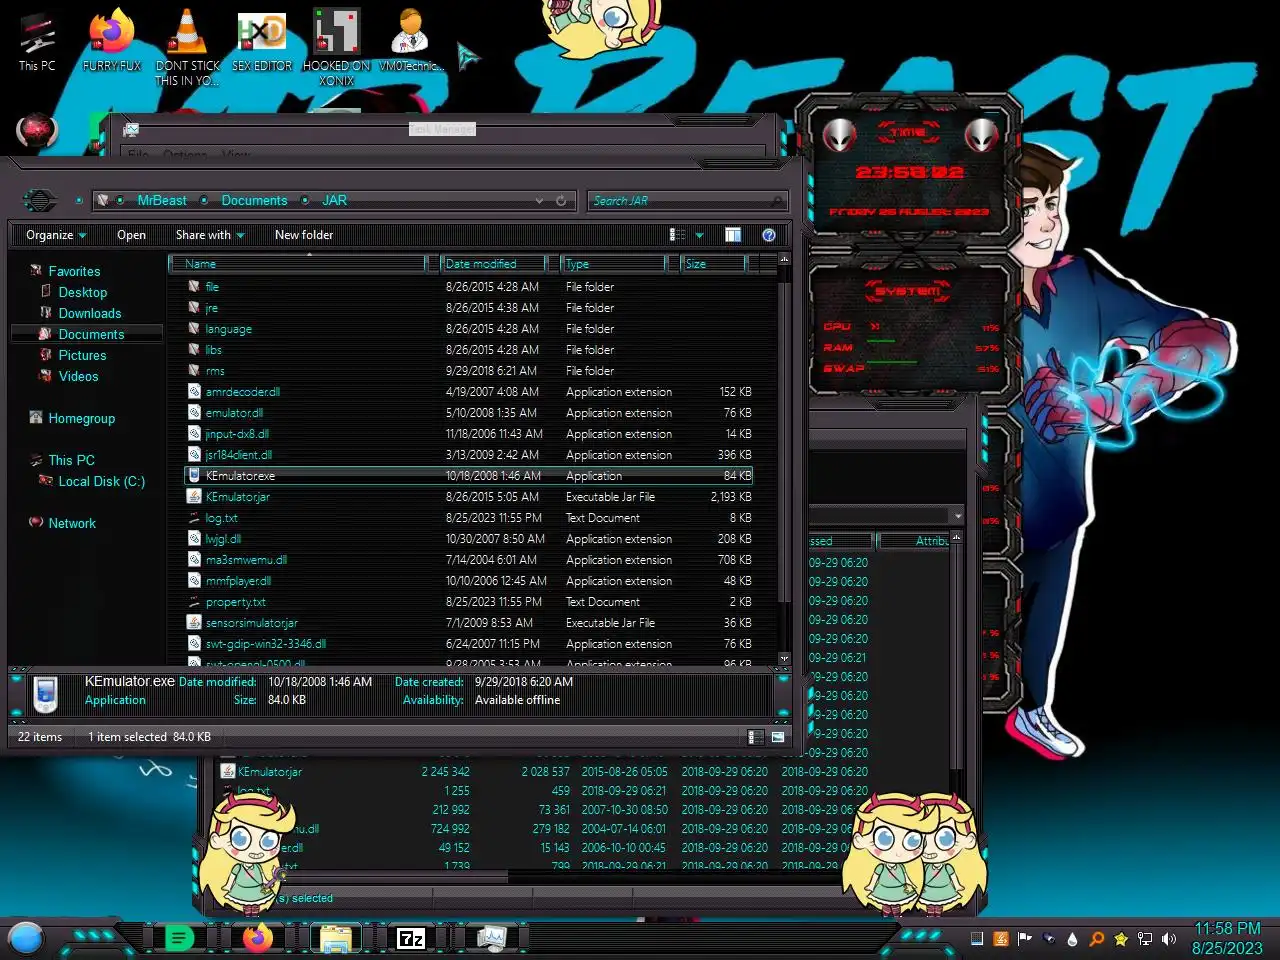This screenshot has width=1280, height=960.
Task: Open Pictures in the navigation pane
Action: pyautogui.click(x=82, y=355)
